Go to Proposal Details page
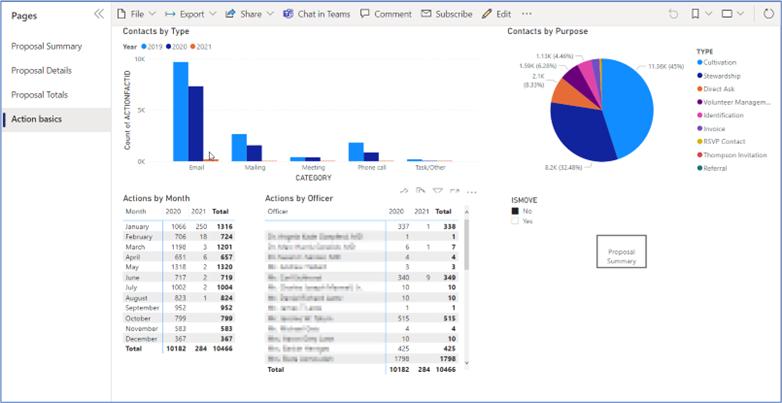The height and width of the screenshot is (403, 782). pos(41,70)
